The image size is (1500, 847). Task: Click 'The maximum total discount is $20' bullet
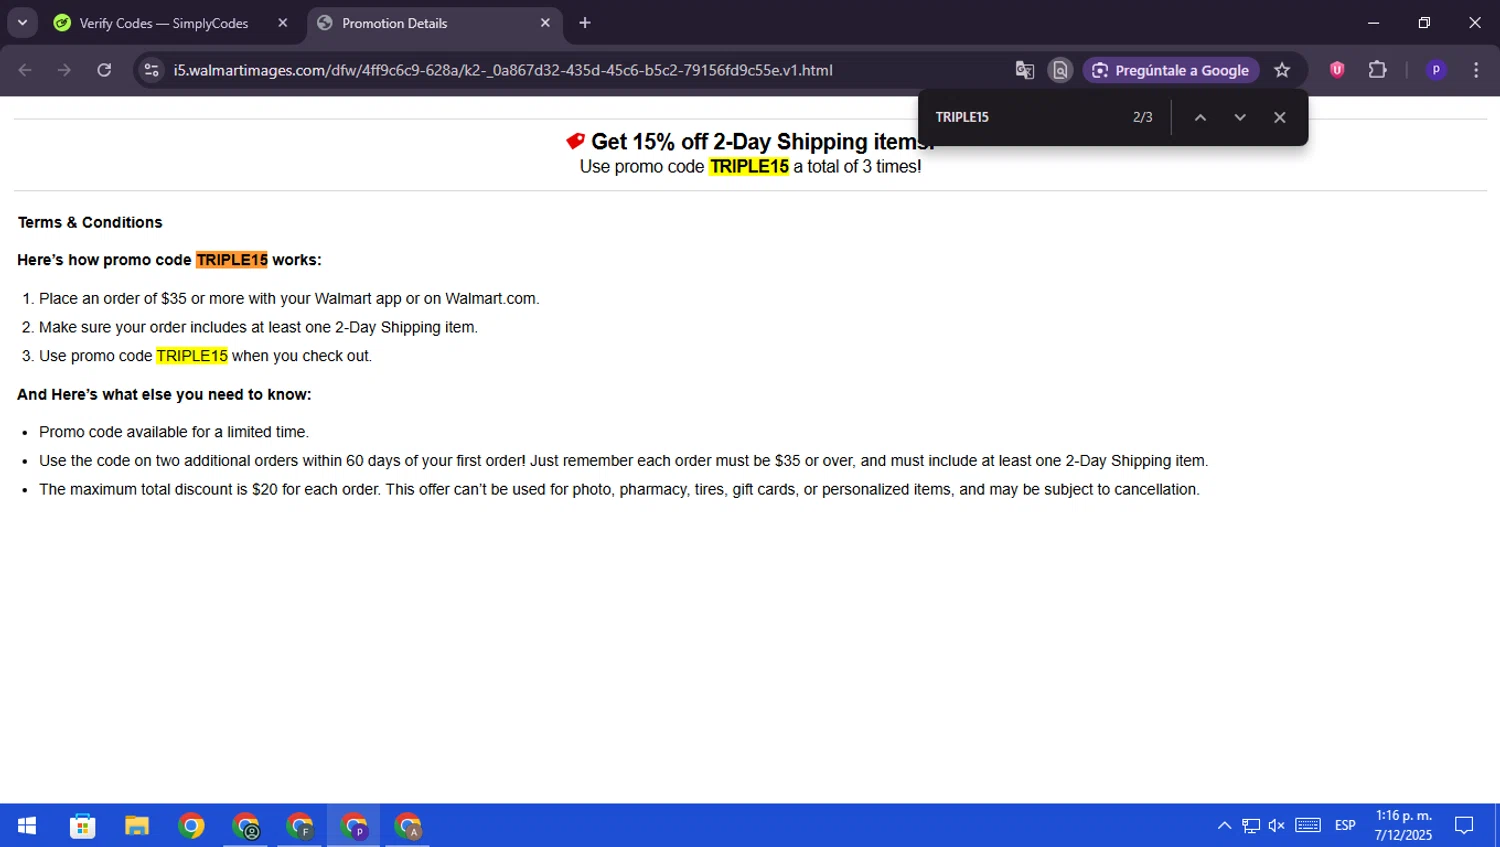(x=619, y=489)
